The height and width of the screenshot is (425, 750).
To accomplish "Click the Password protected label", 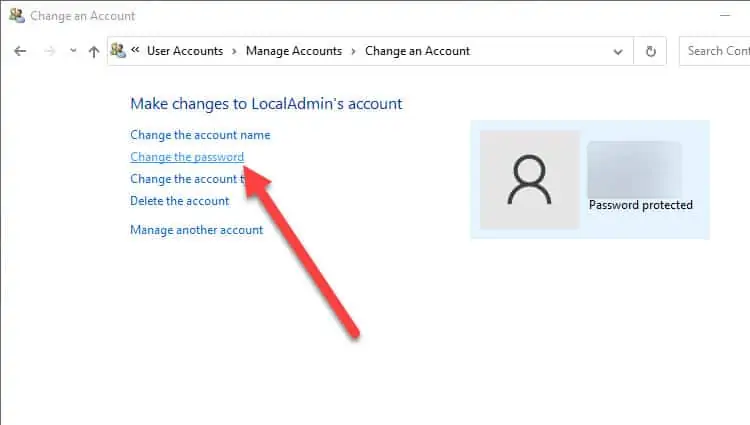I will click(x=640, y=205).
